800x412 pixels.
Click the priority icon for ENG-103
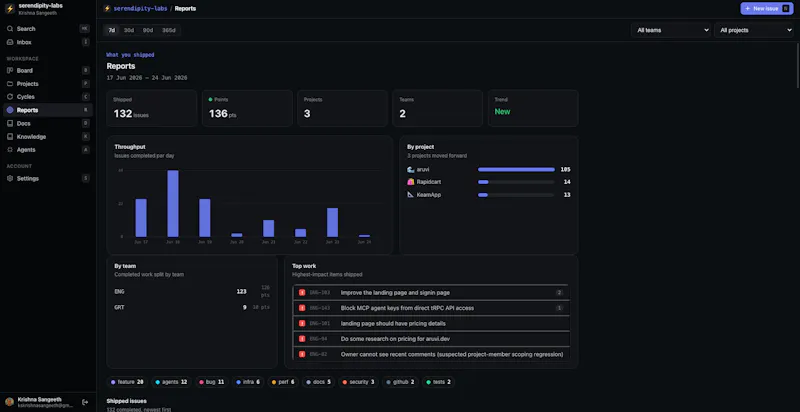[x=302, y=293]
